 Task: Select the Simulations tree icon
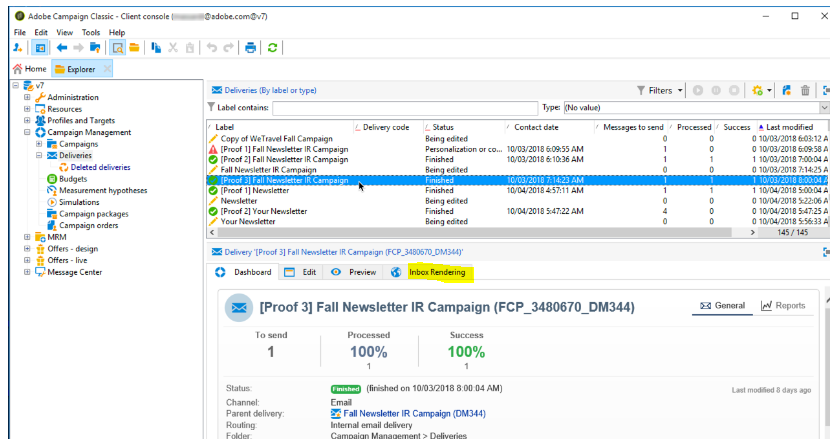pos(51,202)
